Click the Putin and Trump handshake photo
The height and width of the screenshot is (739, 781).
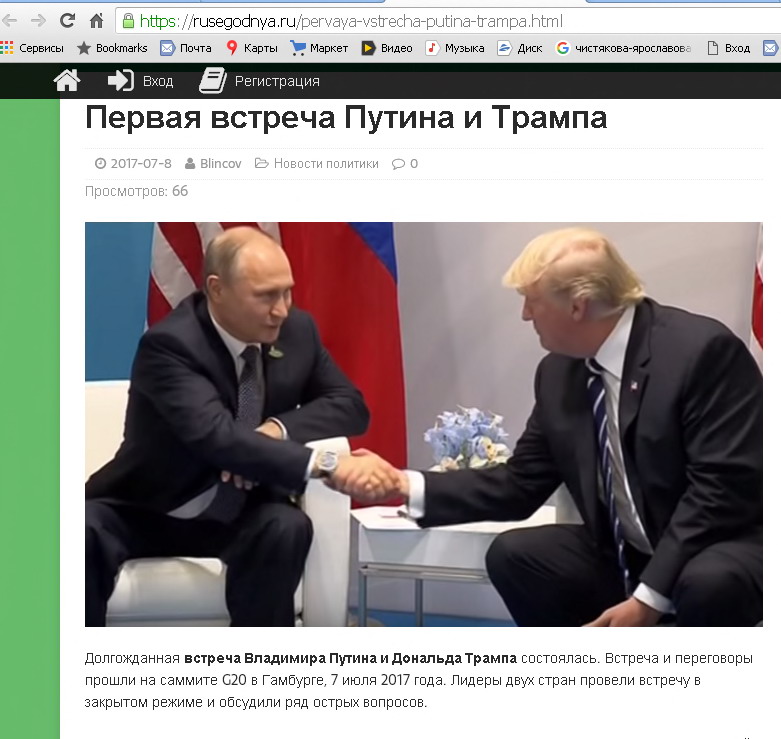point(424,424)
